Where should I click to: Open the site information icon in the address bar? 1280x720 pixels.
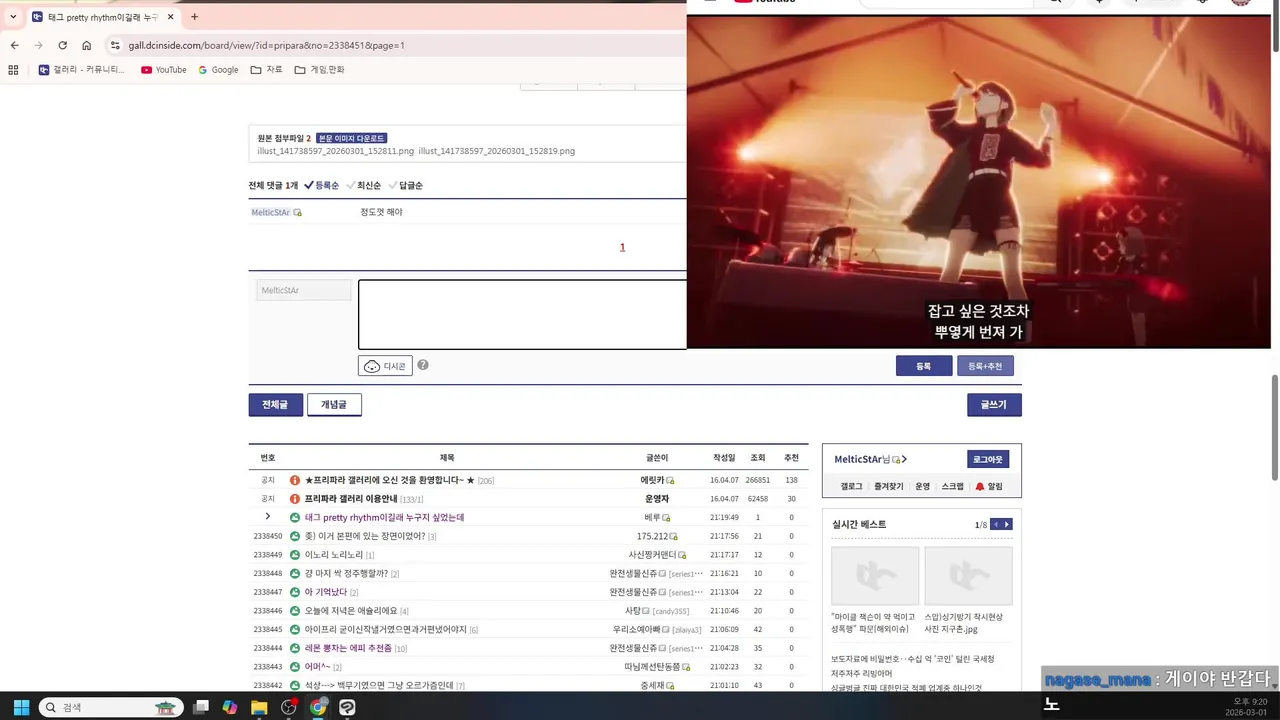(x=115, y=45)
